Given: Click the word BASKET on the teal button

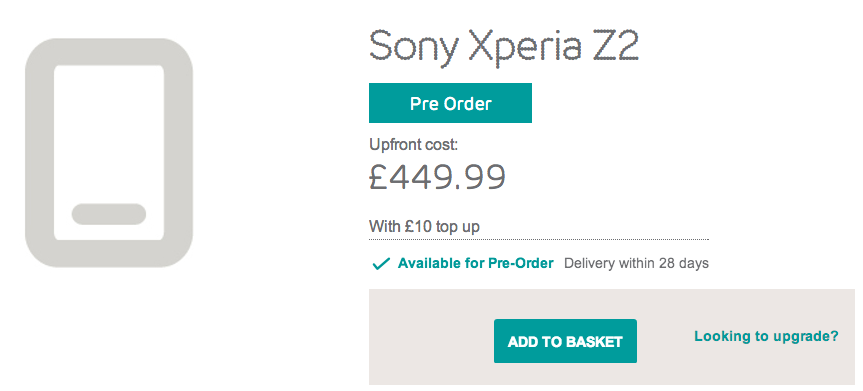Looking at the screenshot, I should (x=594, y=341).
